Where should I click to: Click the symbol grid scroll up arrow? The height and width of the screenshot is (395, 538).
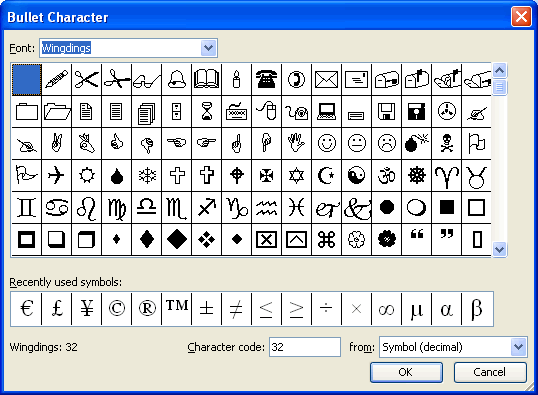[x=500, y=71]
